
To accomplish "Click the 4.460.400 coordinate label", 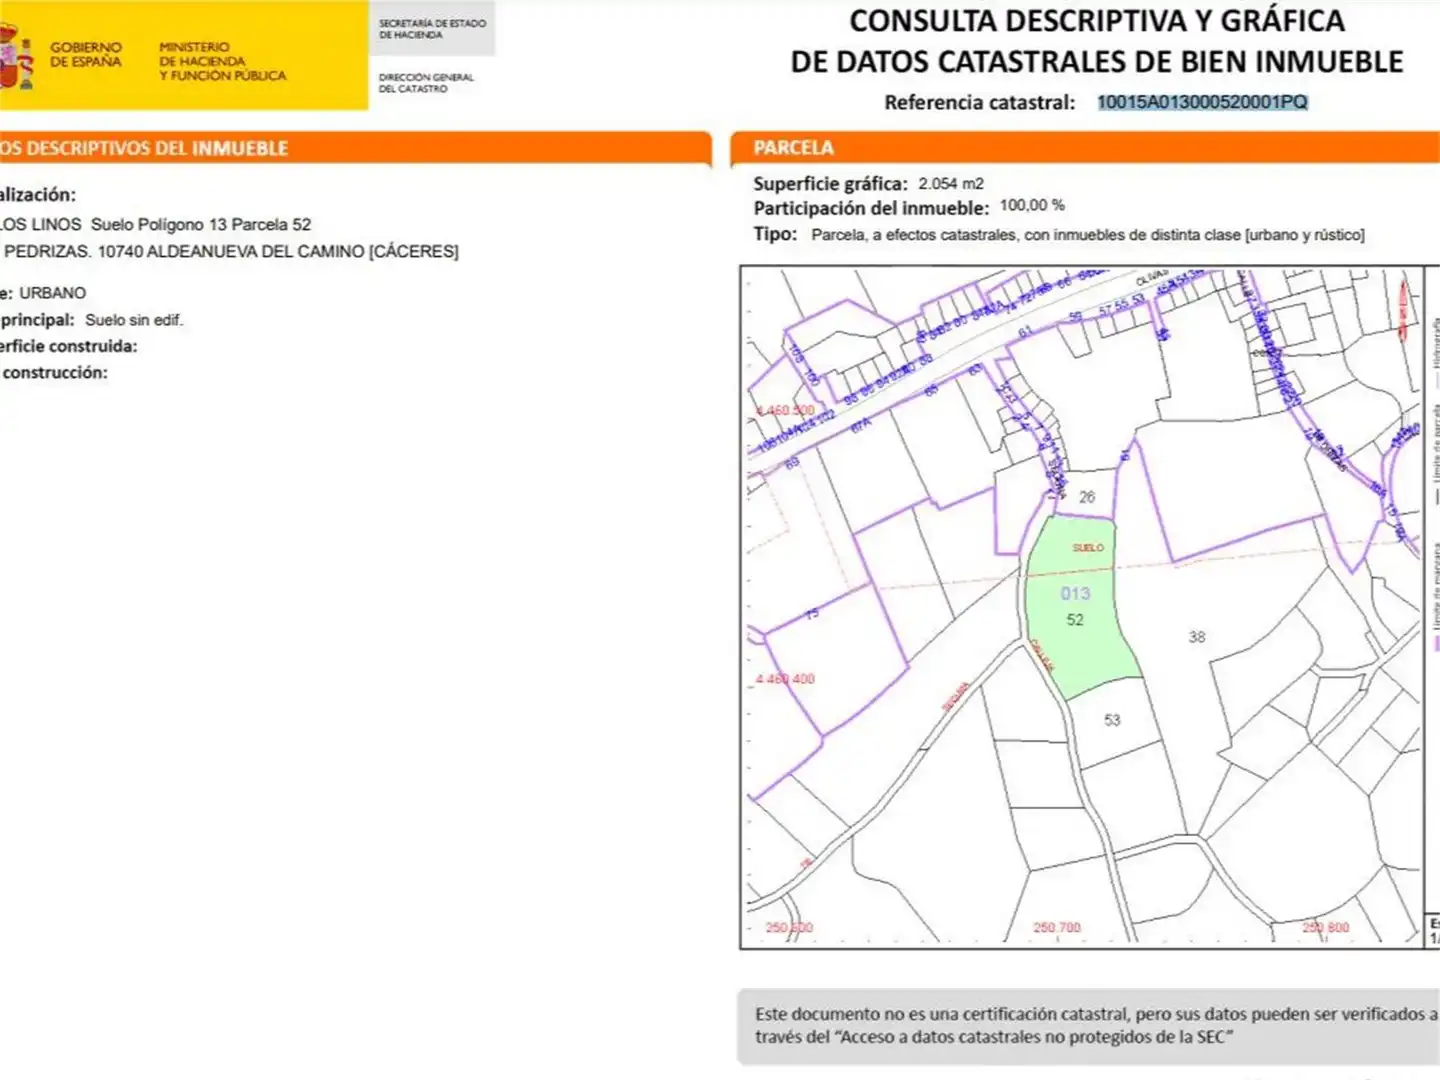I will click(x=785, y=679).
